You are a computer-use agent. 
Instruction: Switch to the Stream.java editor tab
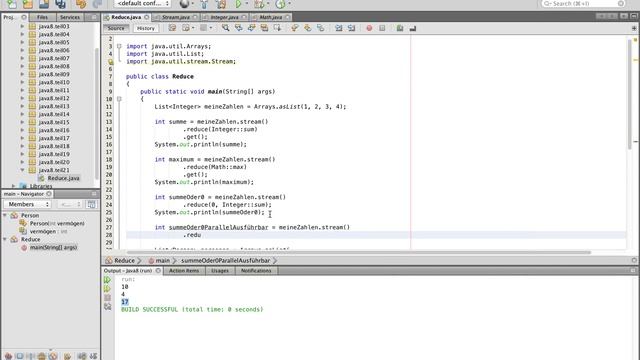point(176,17)
